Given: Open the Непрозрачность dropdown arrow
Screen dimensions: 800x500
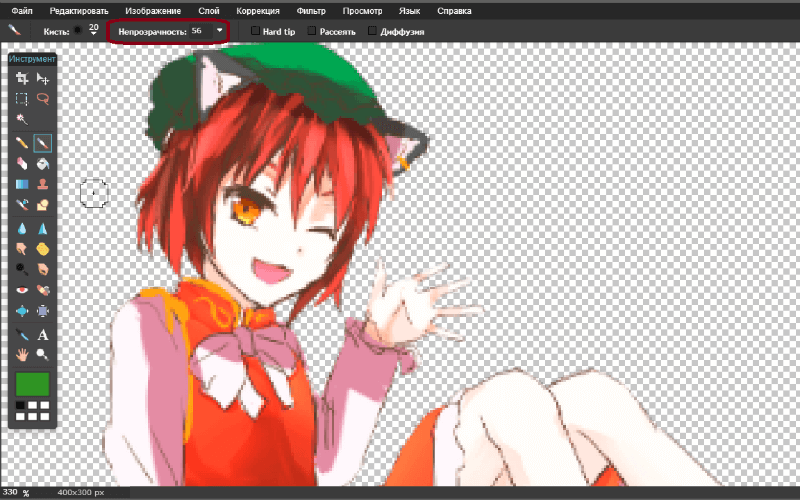Looking at the screenshot, I should pos(219,31).
